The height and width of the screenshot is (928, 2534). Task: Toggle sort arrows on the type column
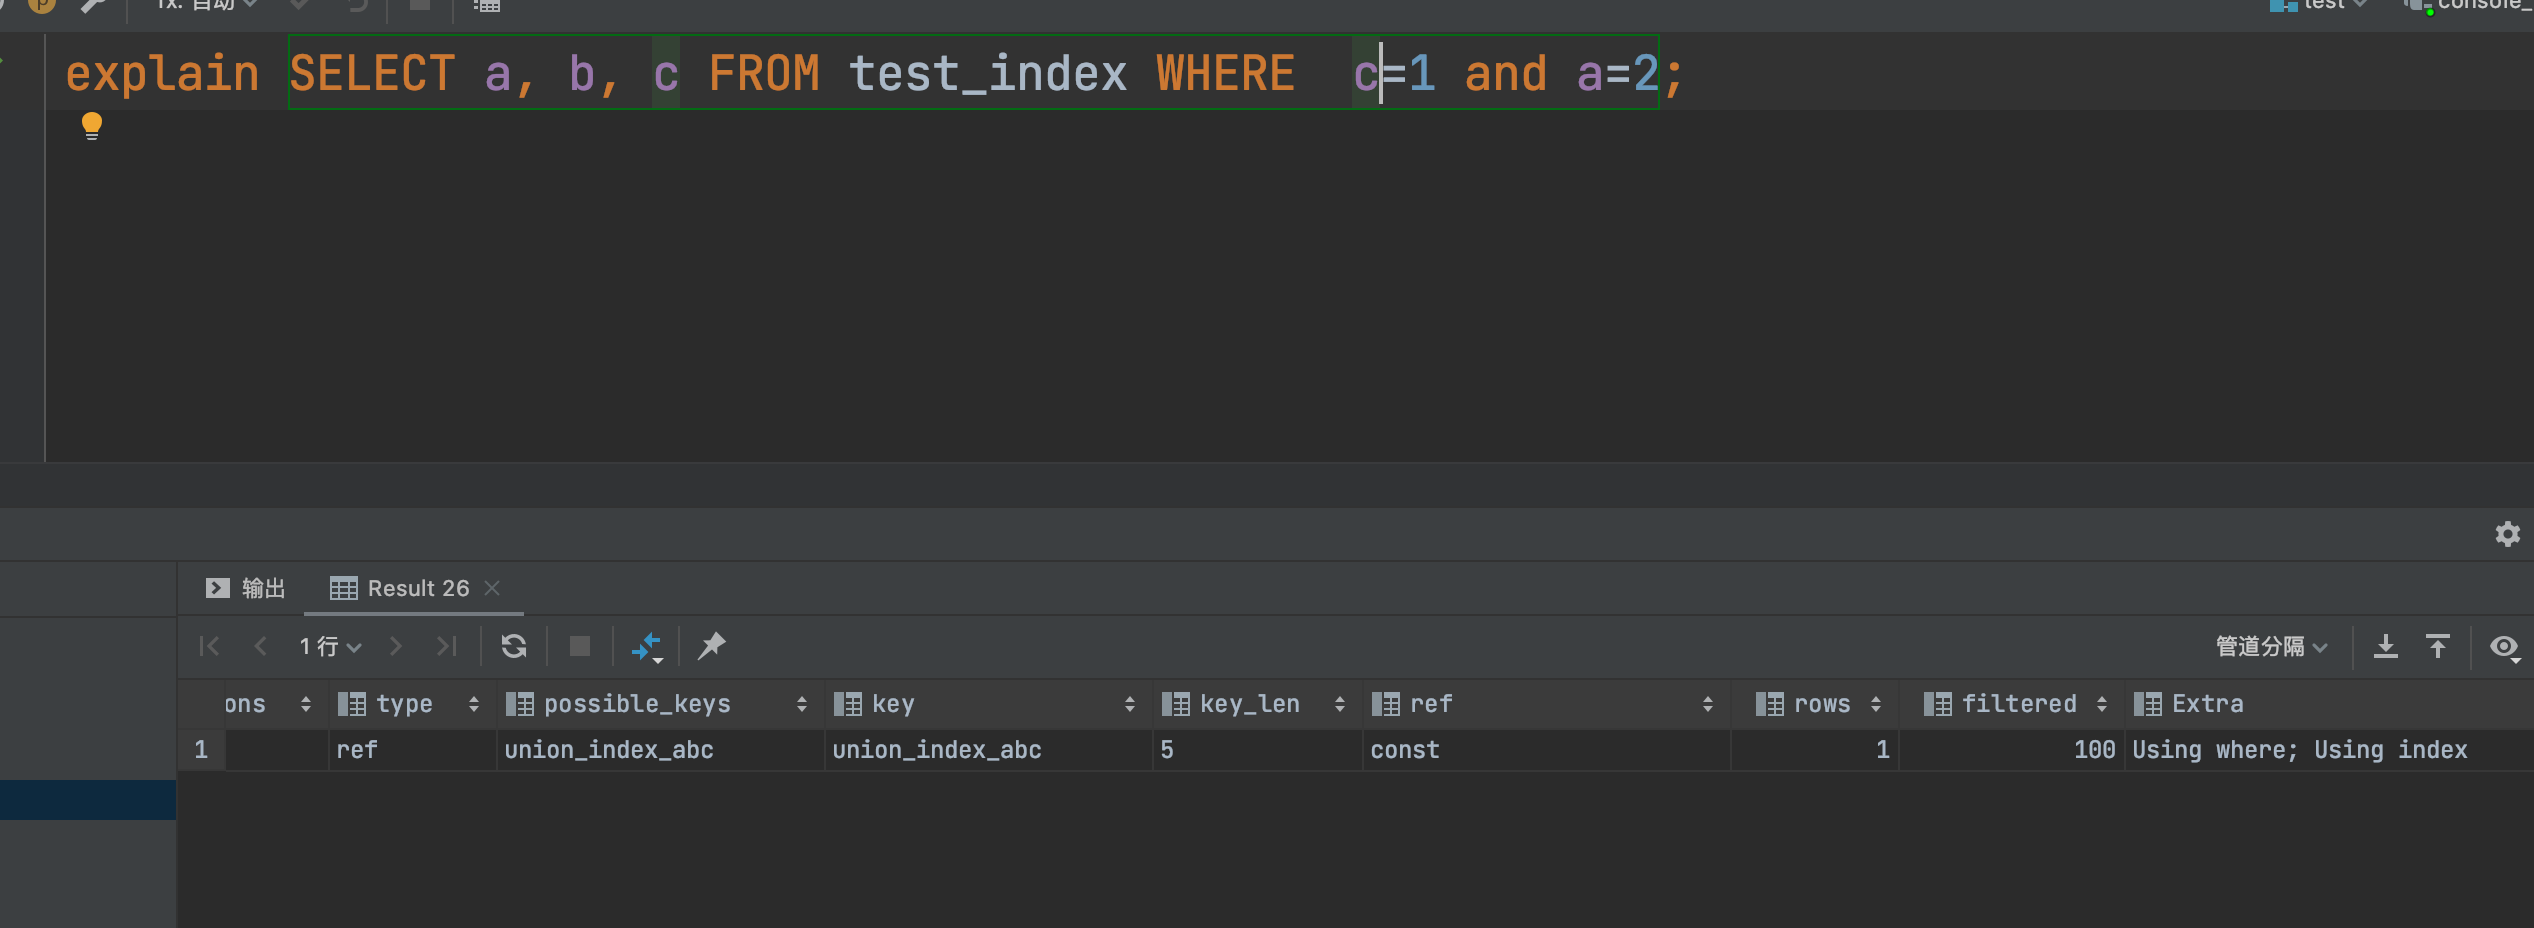[474, 704]
